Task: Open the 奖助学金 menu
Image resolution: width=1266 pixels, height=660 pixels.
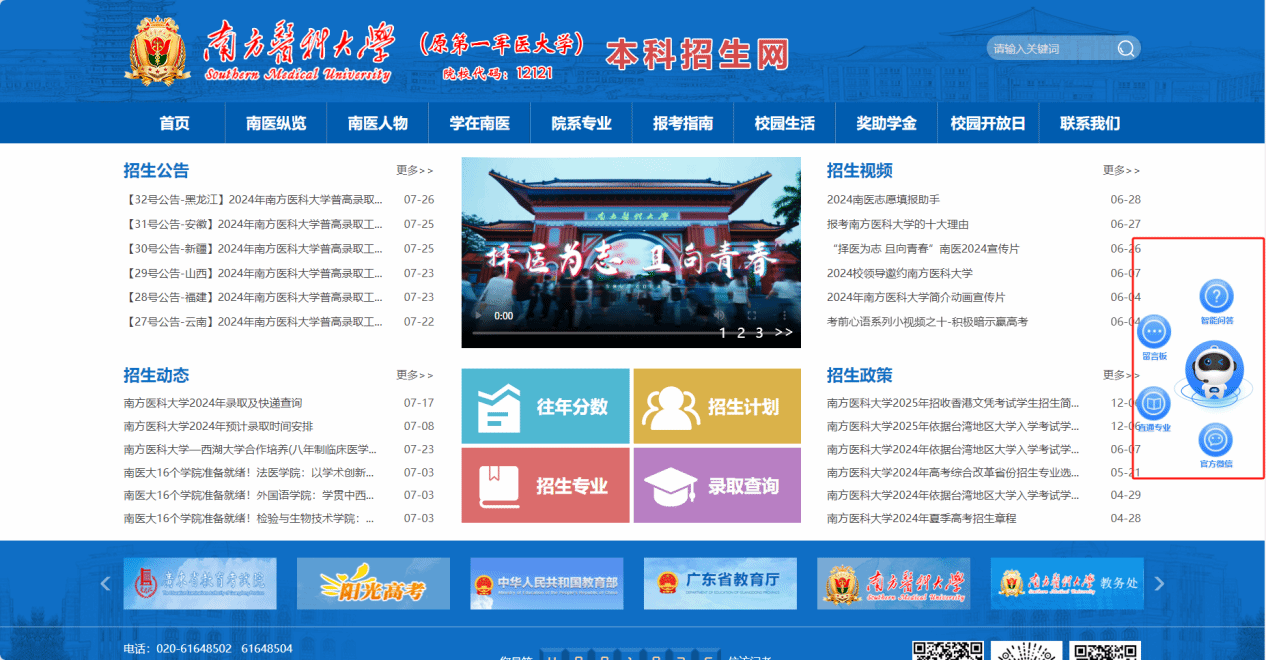Action: [x=886, y=123]
